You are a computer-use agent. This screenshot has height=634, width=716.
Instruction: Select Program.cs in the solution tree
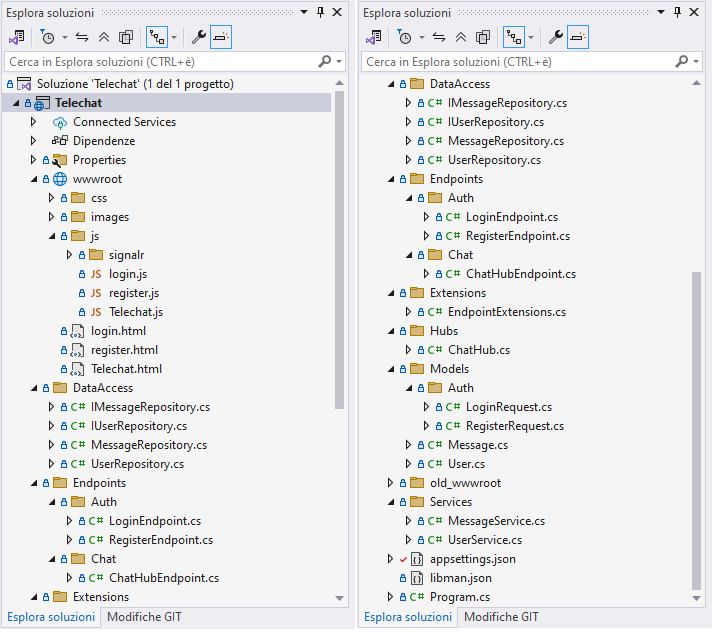tap(457, 597)
